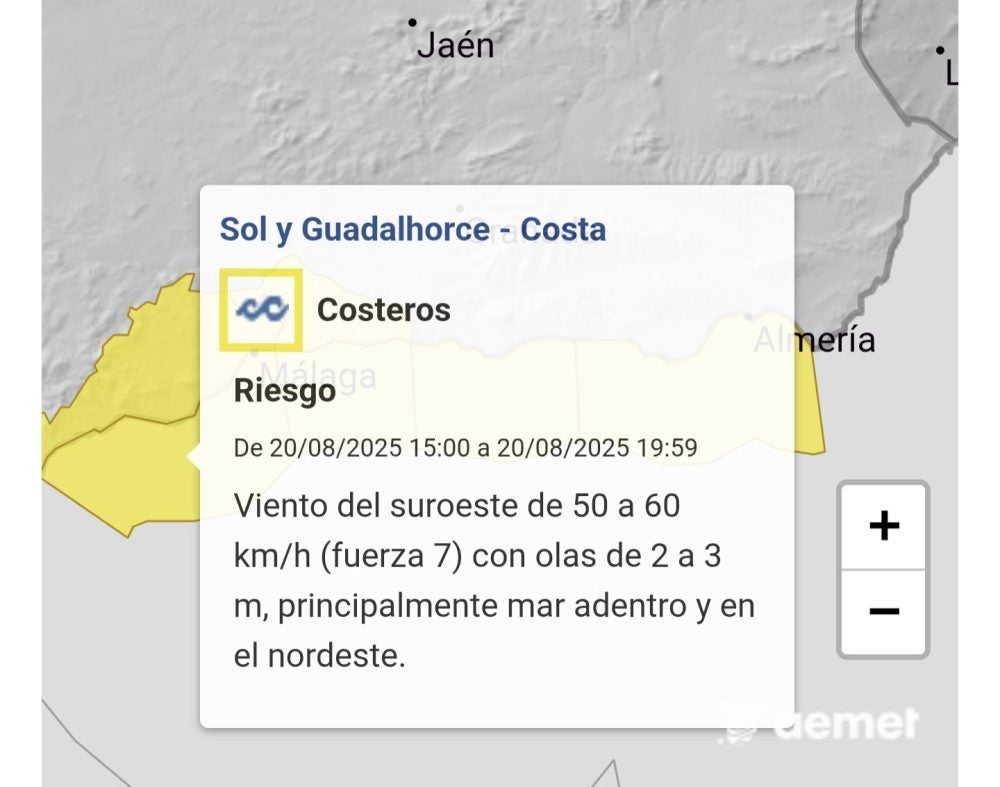Click the Riesgo heading in popup
This screenshot has width=1000, height=787.
coord(284,391)
